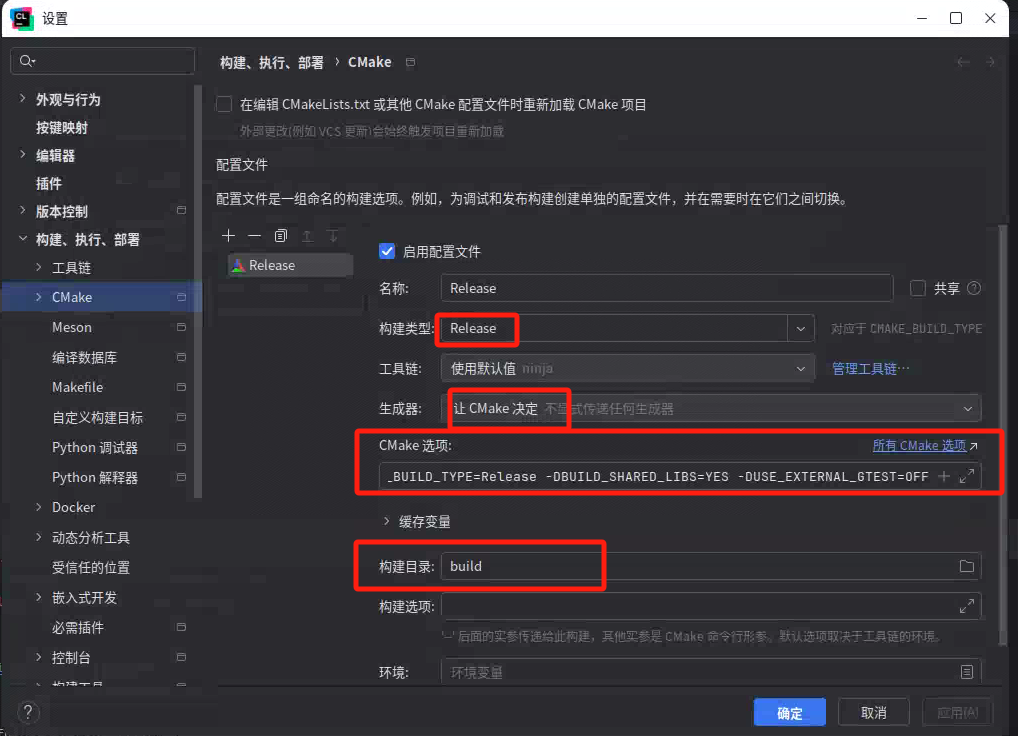
Task: Move profile down with the down arrow icon
Action: tap(333, 236)
